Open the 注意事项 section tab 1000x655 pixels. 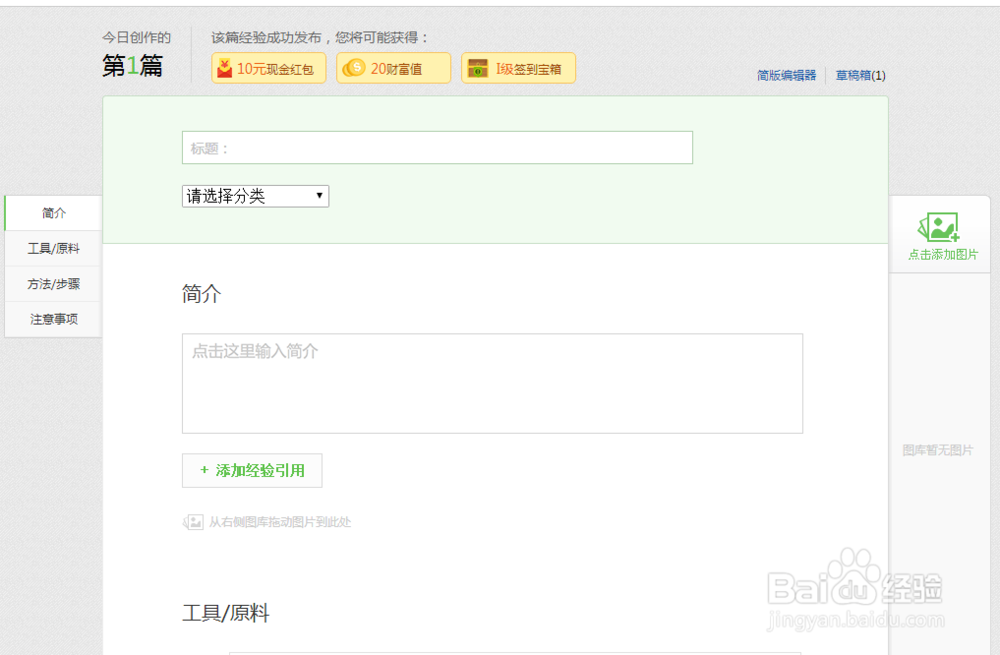52,319
